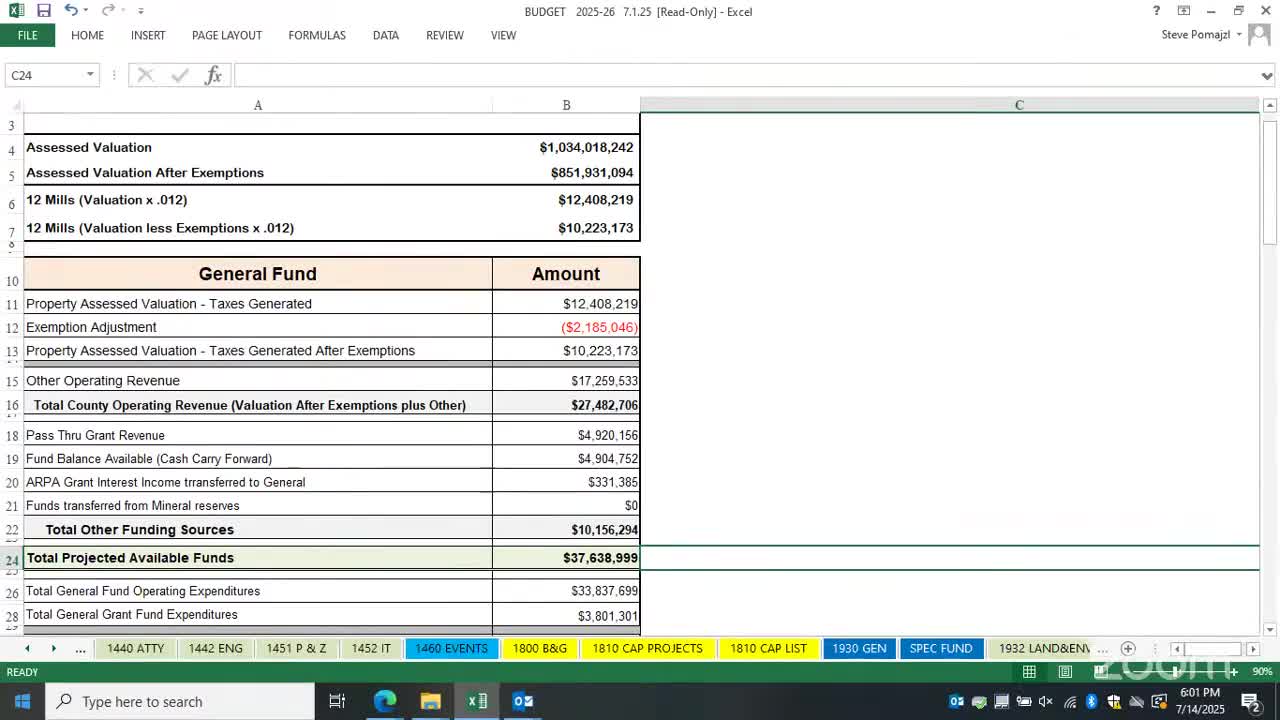Open the FORMULAS ribbon tab

click(317, 35)
